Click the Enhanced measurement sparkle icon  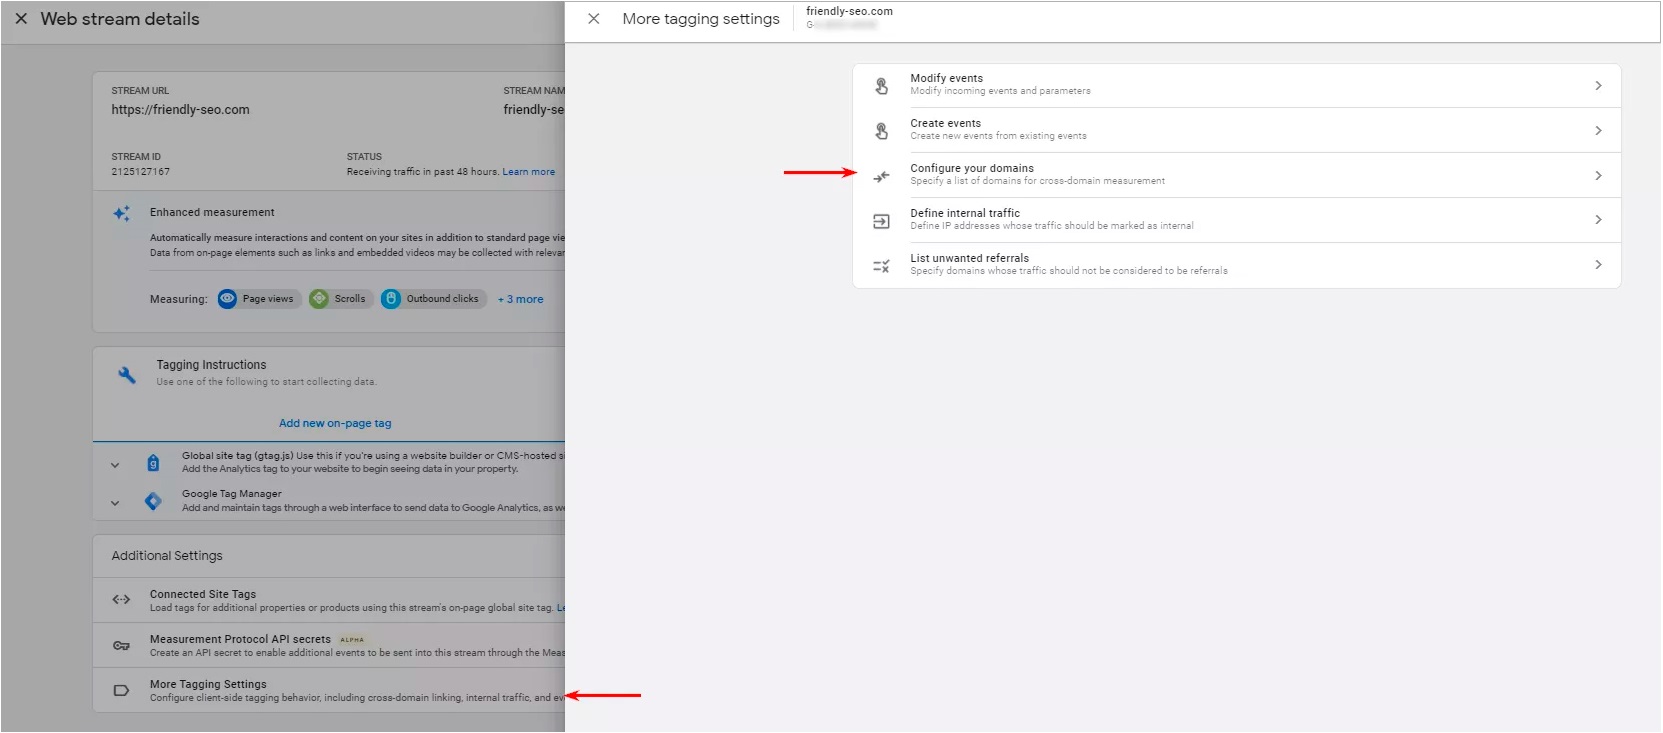pos(121,213)
